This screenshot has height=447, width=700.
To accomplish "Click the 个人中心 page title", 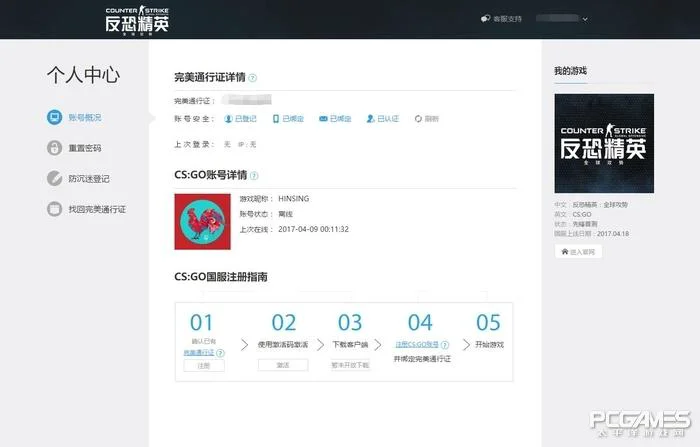I will (x=83, y=75).
